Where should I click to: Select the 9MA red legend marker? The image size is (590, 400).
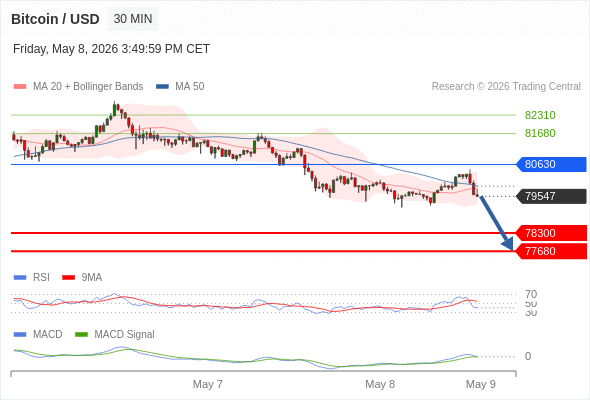tap(68, 278)
